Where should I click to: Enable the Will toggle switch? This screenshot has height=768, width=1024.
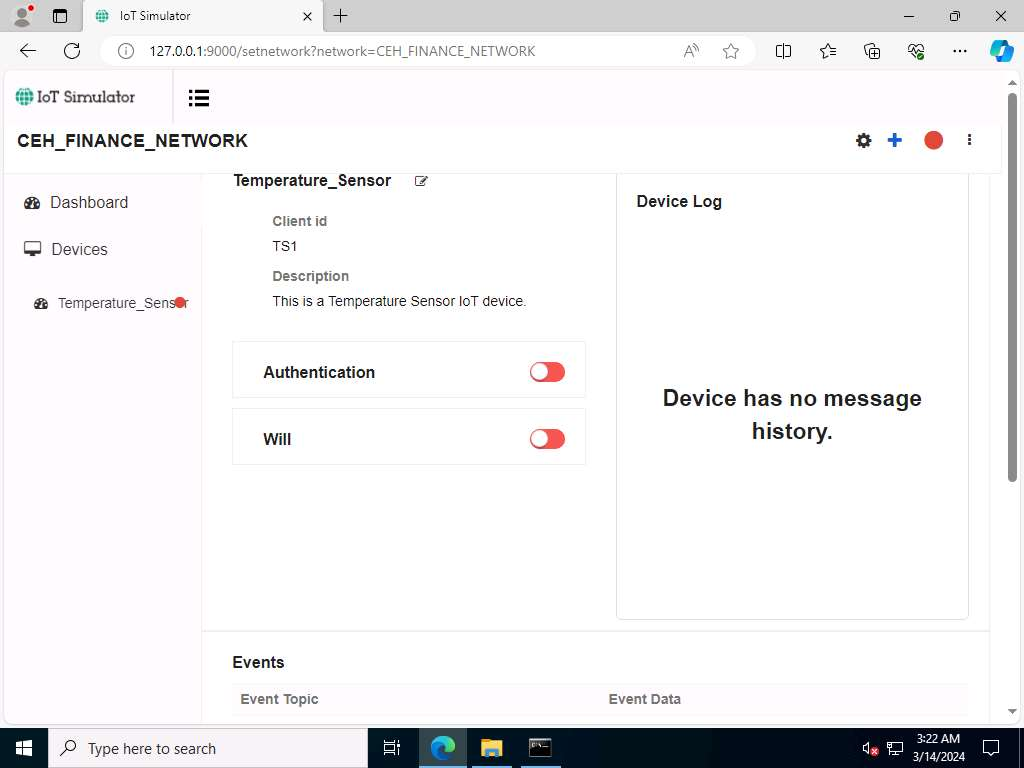coord(547,439)
